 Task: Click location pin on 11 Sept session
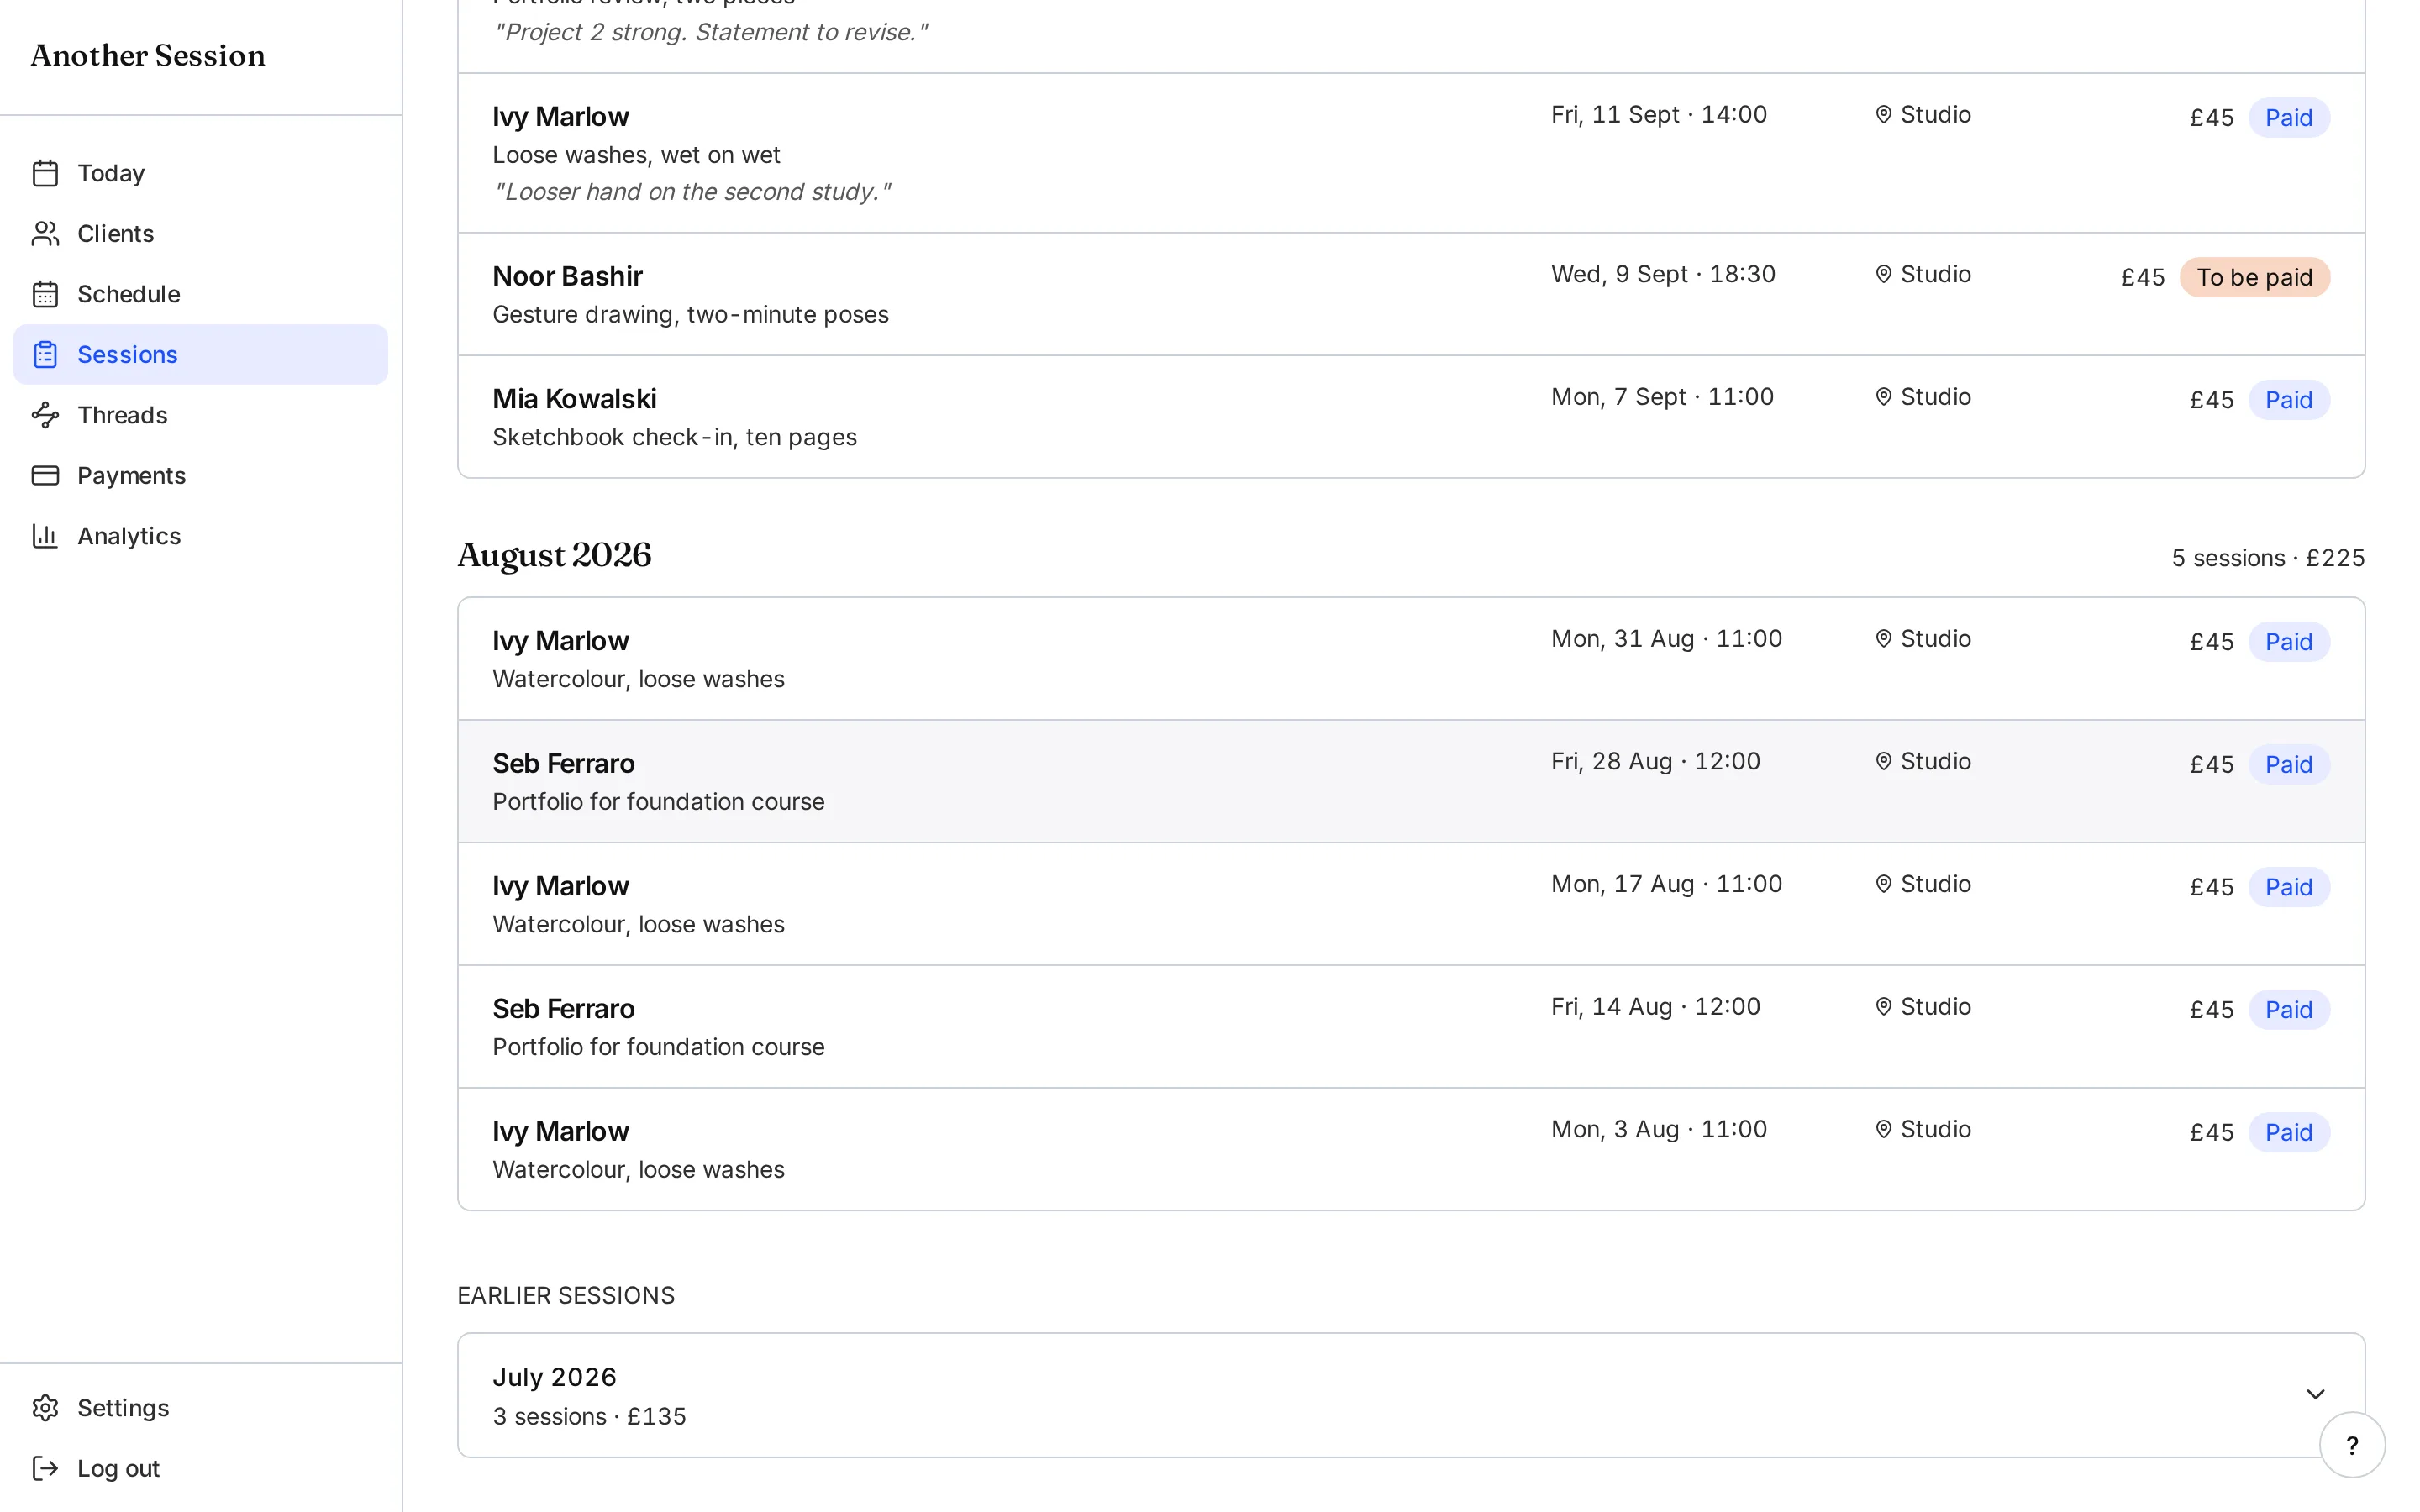click(1883, 115)
